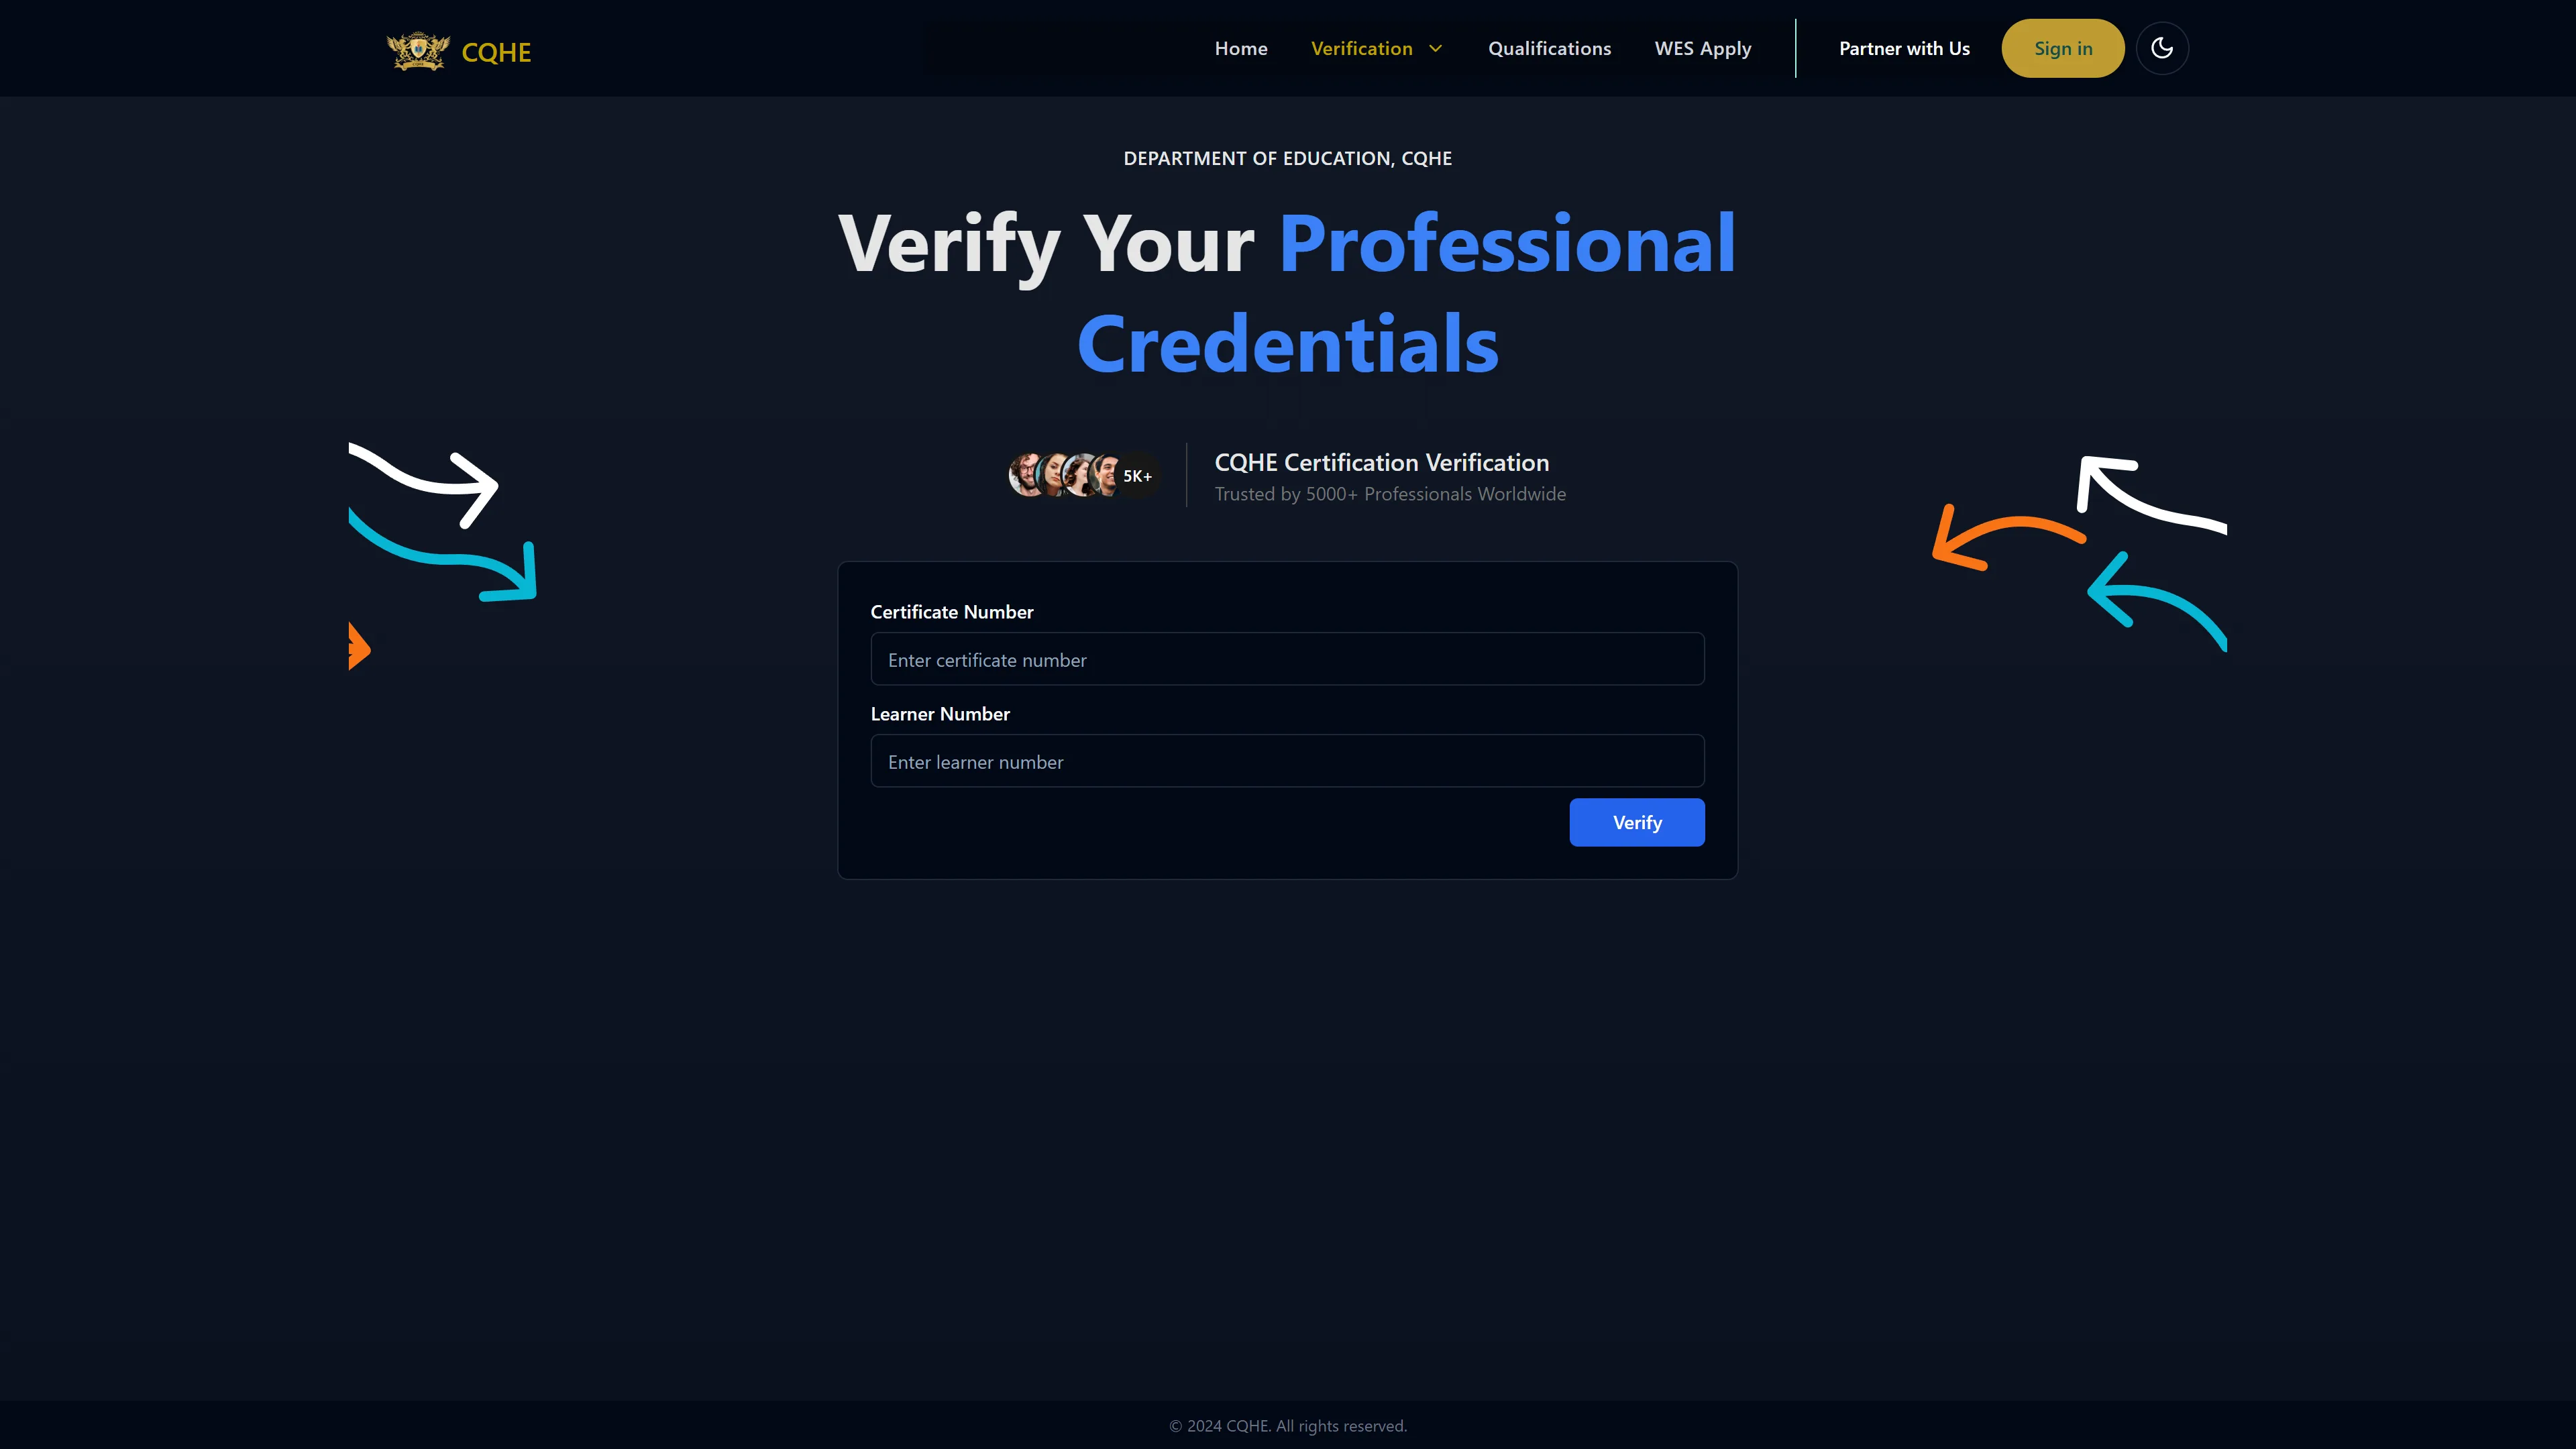
Task: Click the 5K+ badge next to the avatars
Action: point(1137,476)
